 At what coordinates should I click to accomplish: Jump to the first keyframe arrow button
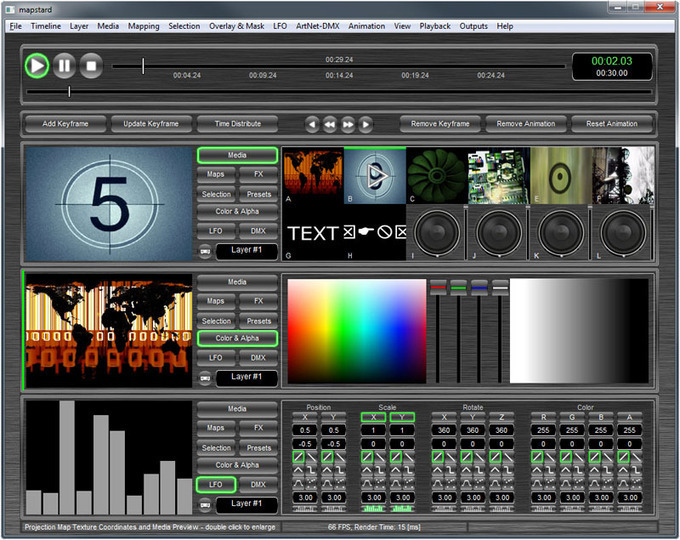[x=312, y=124]
